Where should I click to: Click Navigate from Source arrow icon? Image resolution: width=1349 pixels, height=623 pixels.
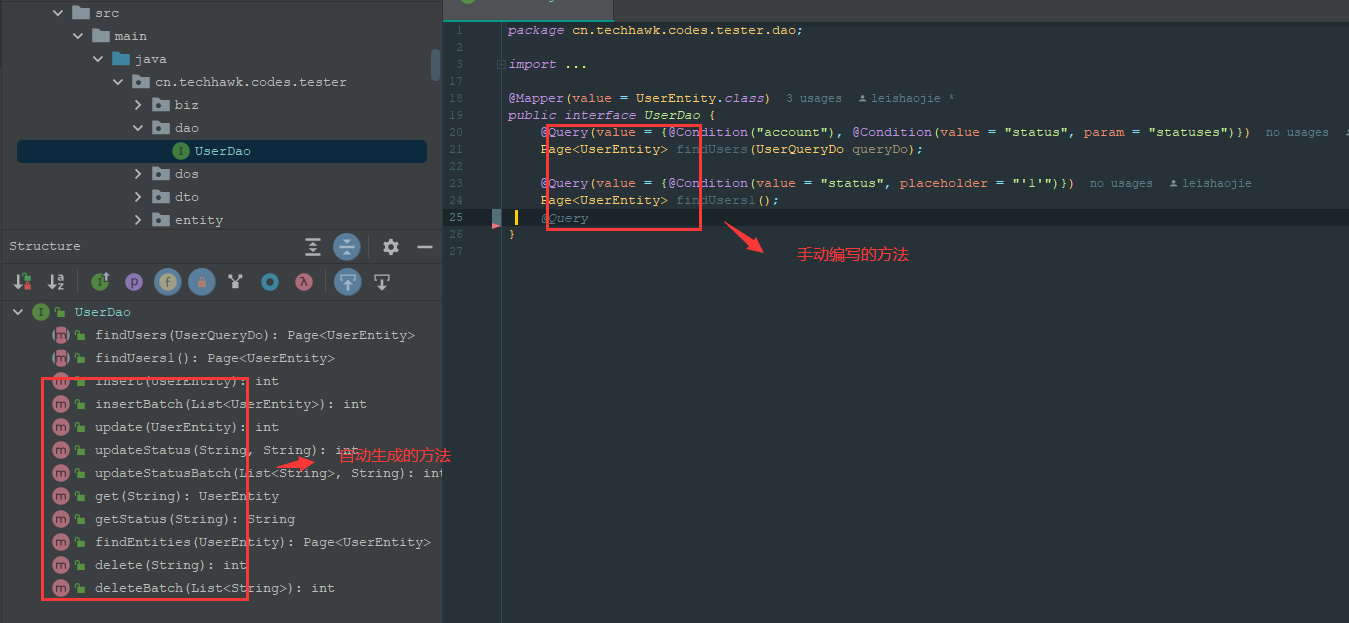pyautogui.click(x=381, y=282)
